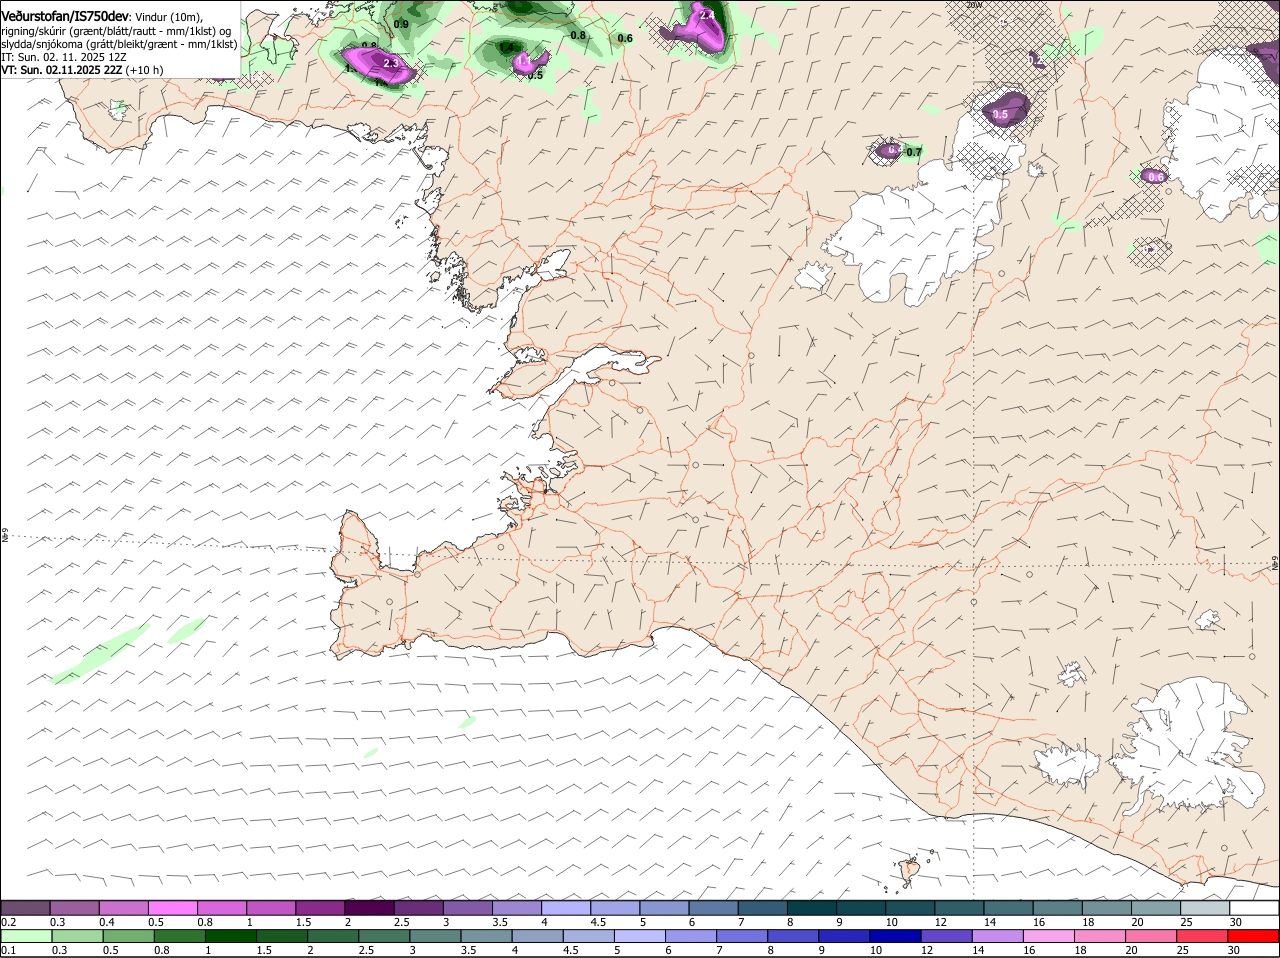Click the dark green rain swatch between 1 and 1.5
Image resolution: width=1280 pixels, height=958 pixels.
(x=230, y=936)
